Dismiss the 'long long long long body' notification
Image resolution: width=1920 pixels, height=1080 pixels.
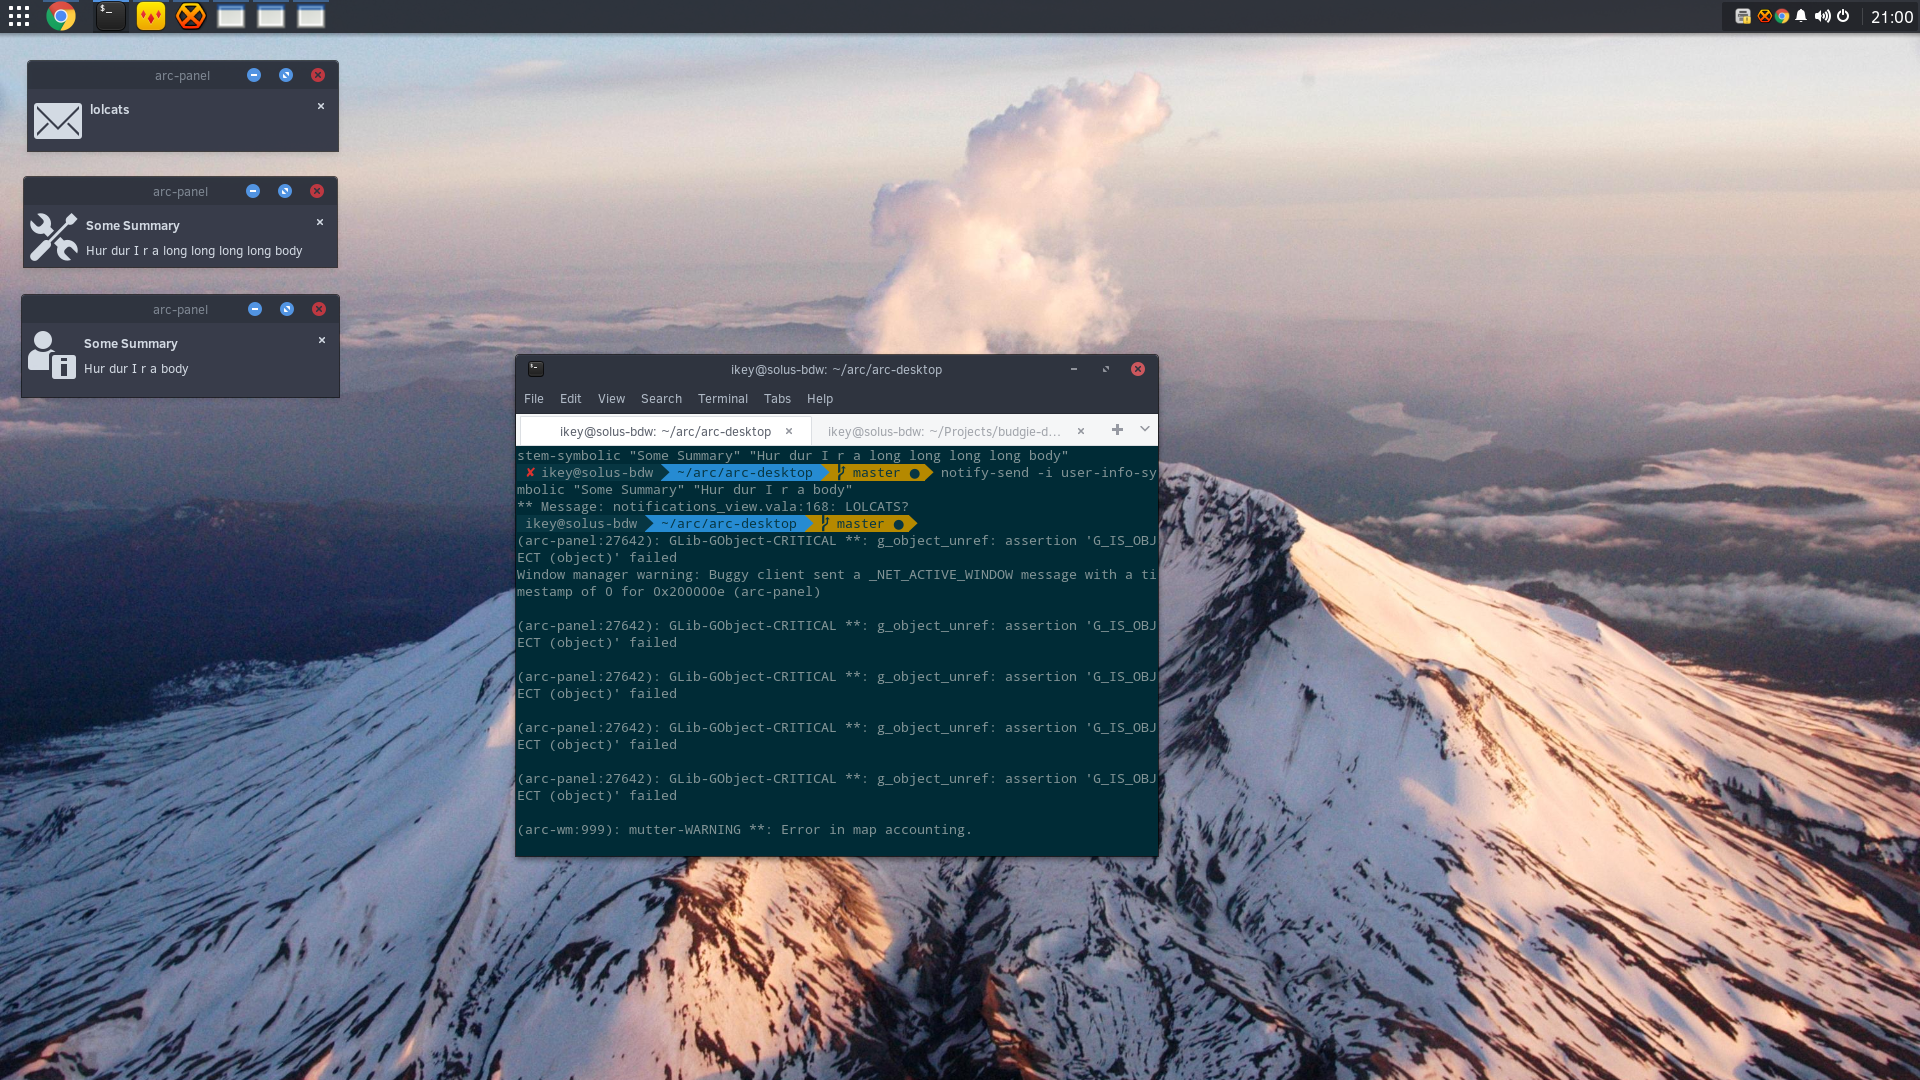[x=320, y=222]
